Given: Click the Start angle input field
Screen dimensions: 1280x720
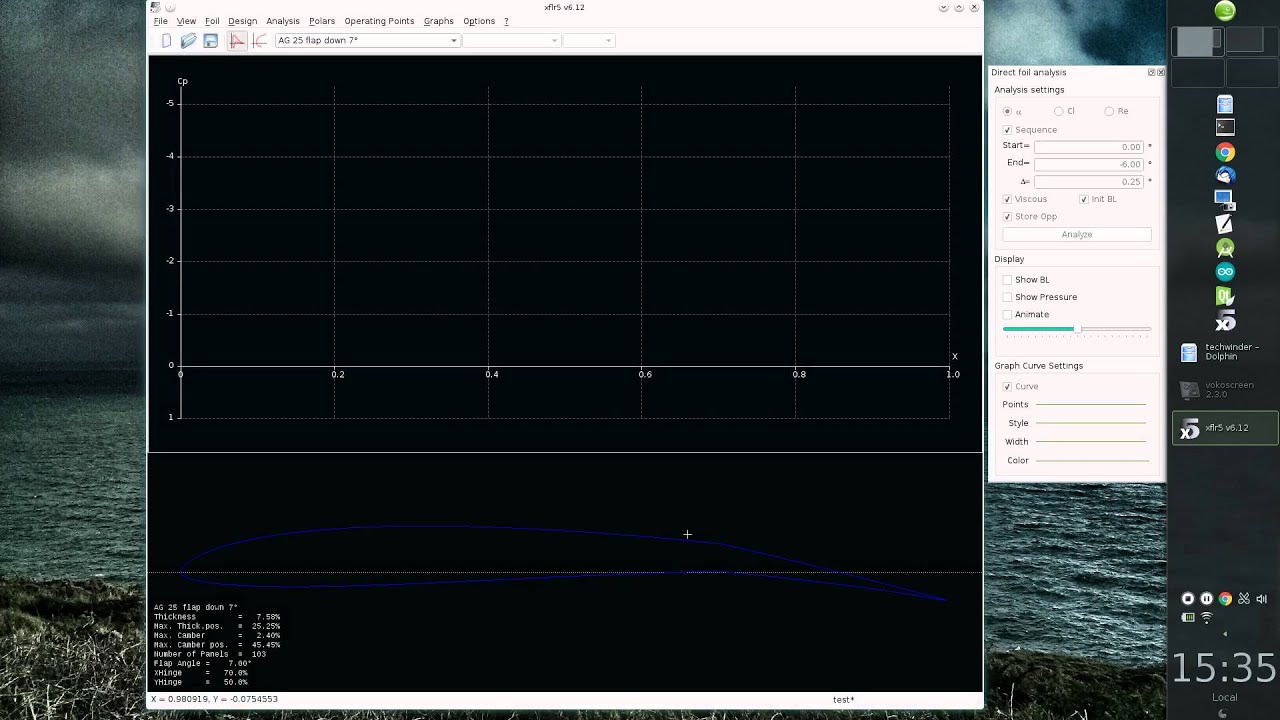Looking at the screenshot, I should (1088, 147).
